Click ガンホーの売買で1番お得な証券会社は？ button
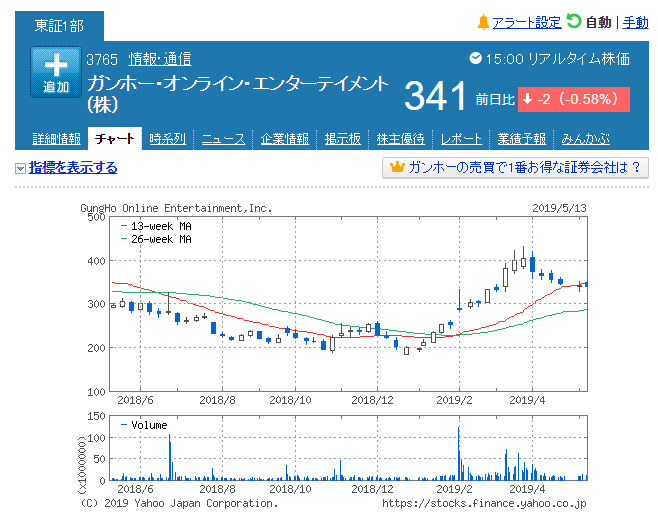Image resolution: width=658 pixels, height=517 pixels. click(x=515, y=167)
